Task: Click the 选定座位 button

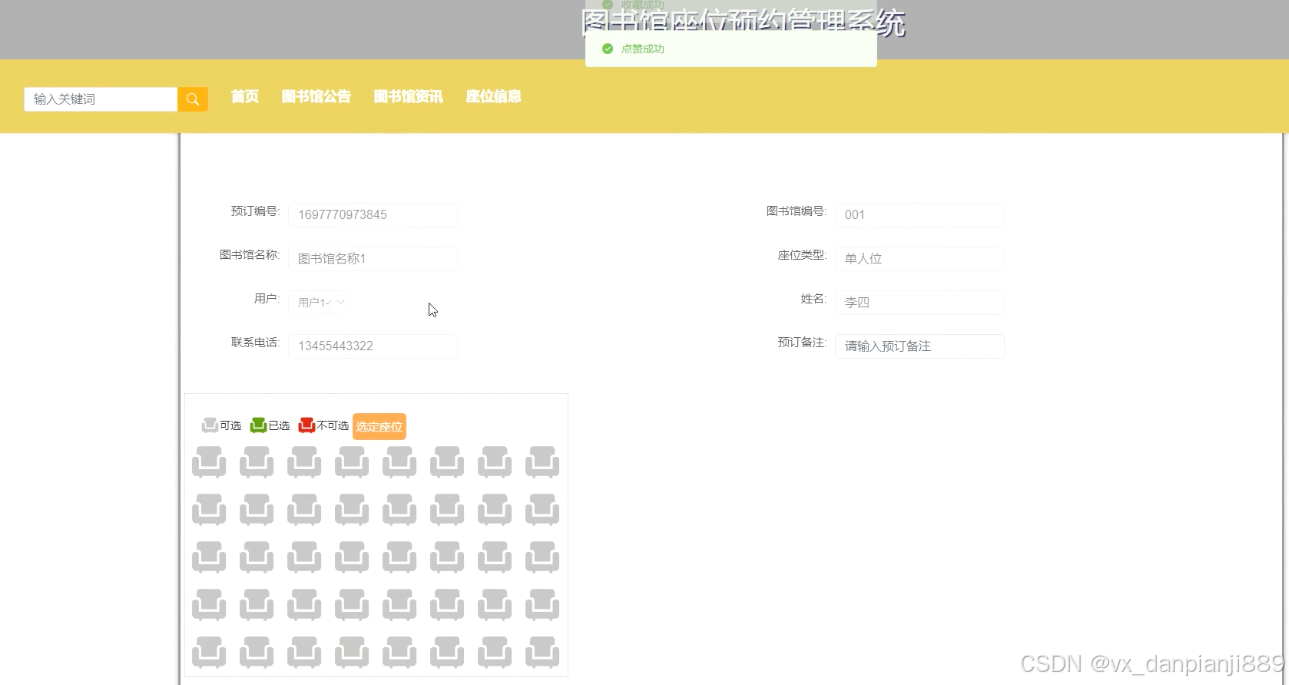Action: [379, 426]
